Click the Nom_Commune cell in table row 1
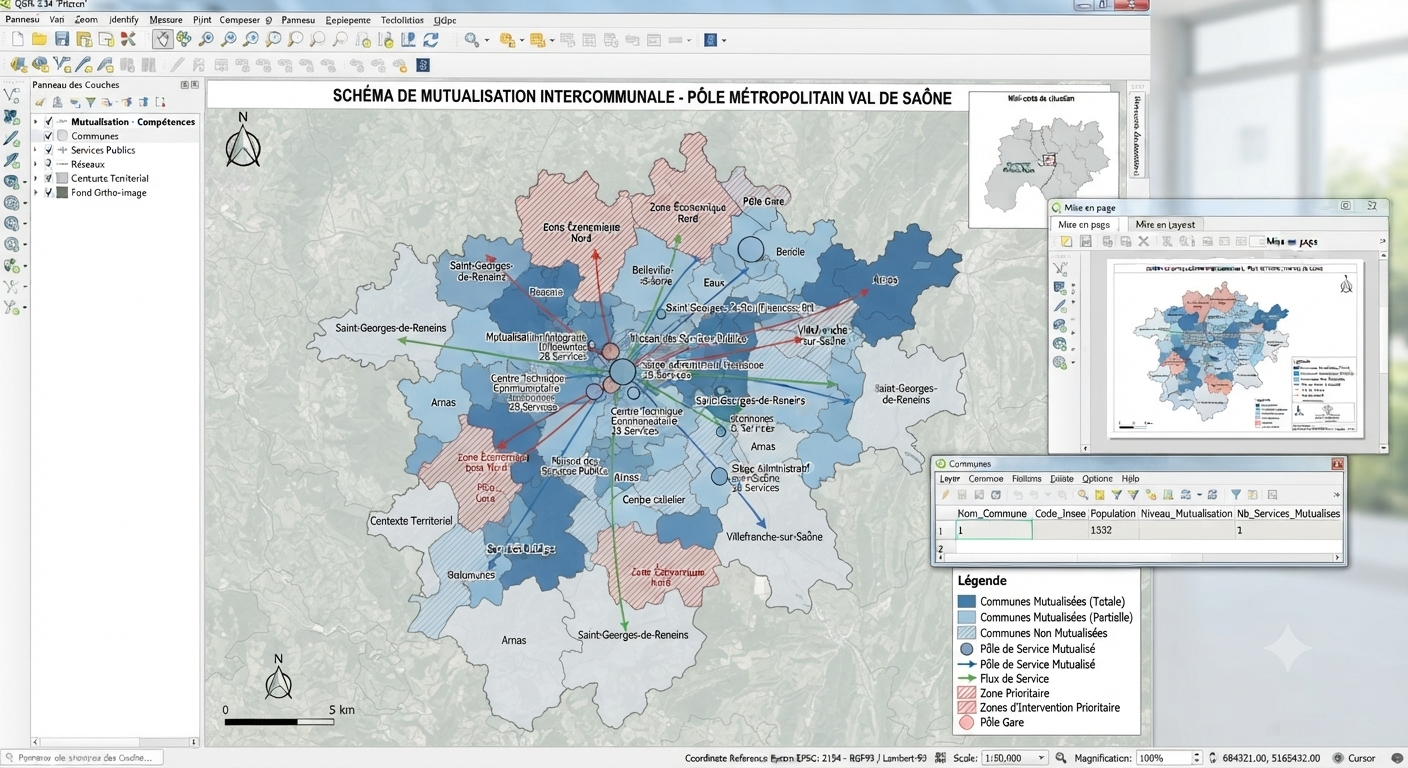The image size is (1408, 768). coord(992,531)
